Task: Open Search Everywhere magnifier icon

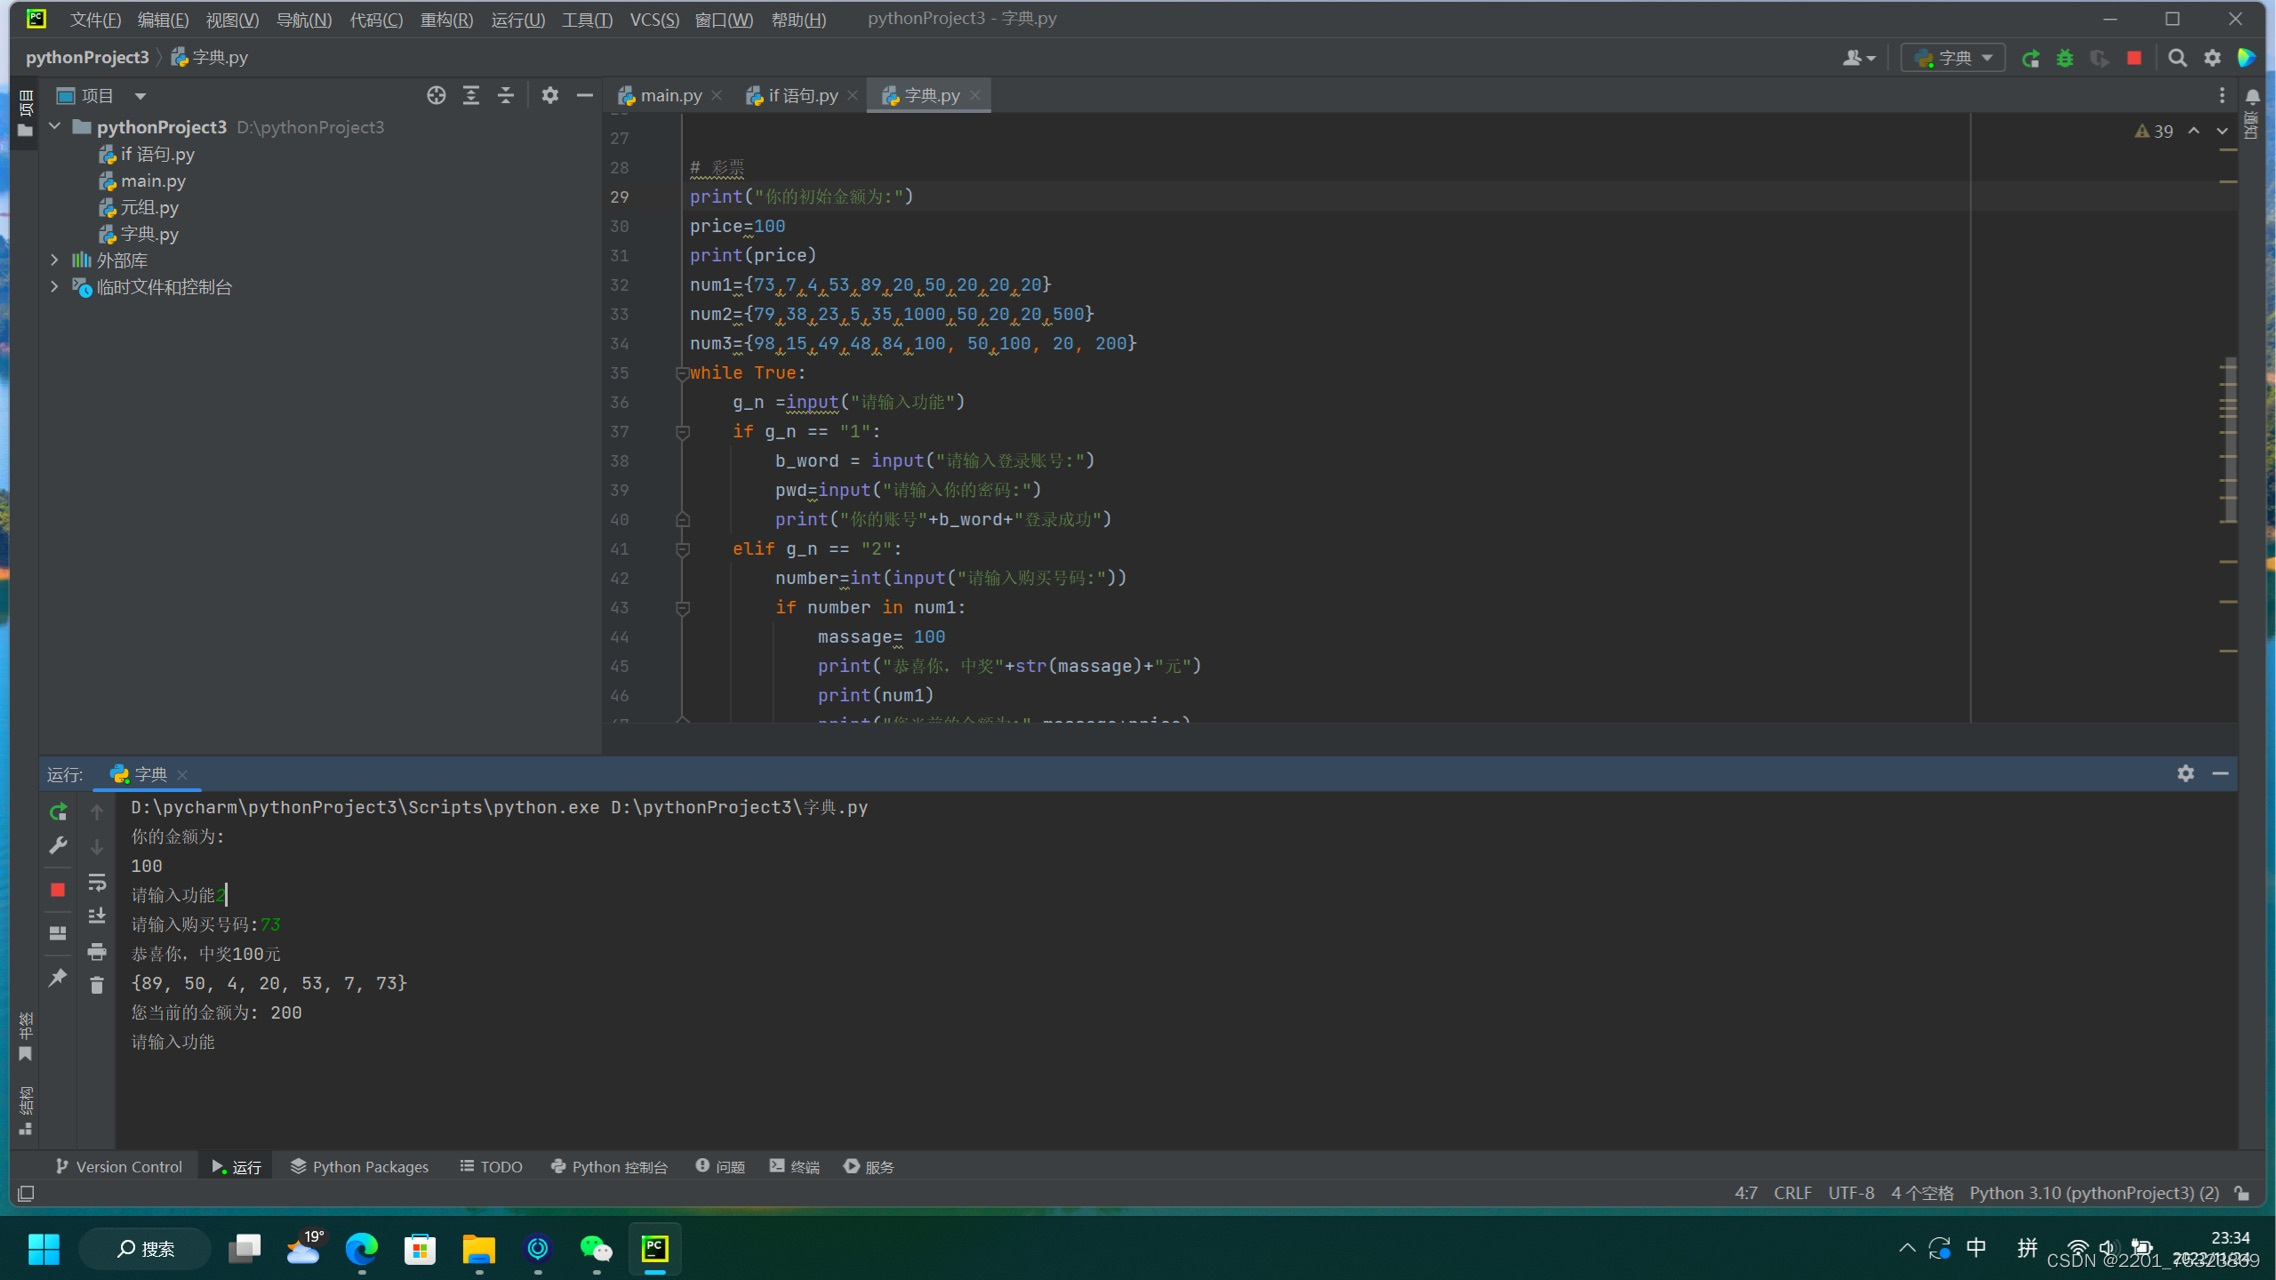Action: pos(2177,58)
